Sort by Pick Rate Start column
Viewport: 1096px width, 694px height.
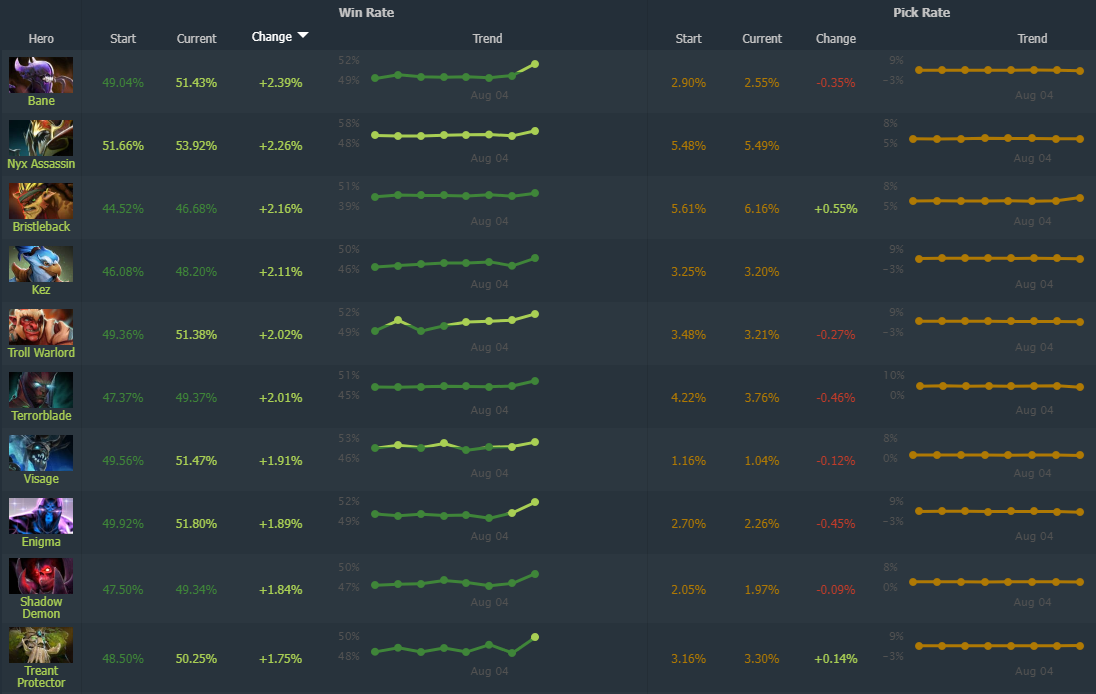[x=688, y=38]
